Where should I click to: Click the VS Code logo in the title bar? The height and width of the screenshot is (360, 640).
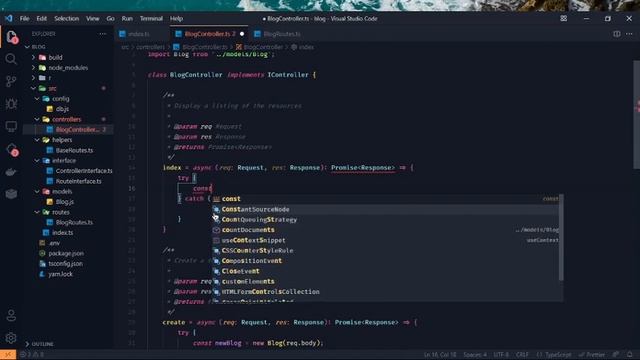point(9,18)
